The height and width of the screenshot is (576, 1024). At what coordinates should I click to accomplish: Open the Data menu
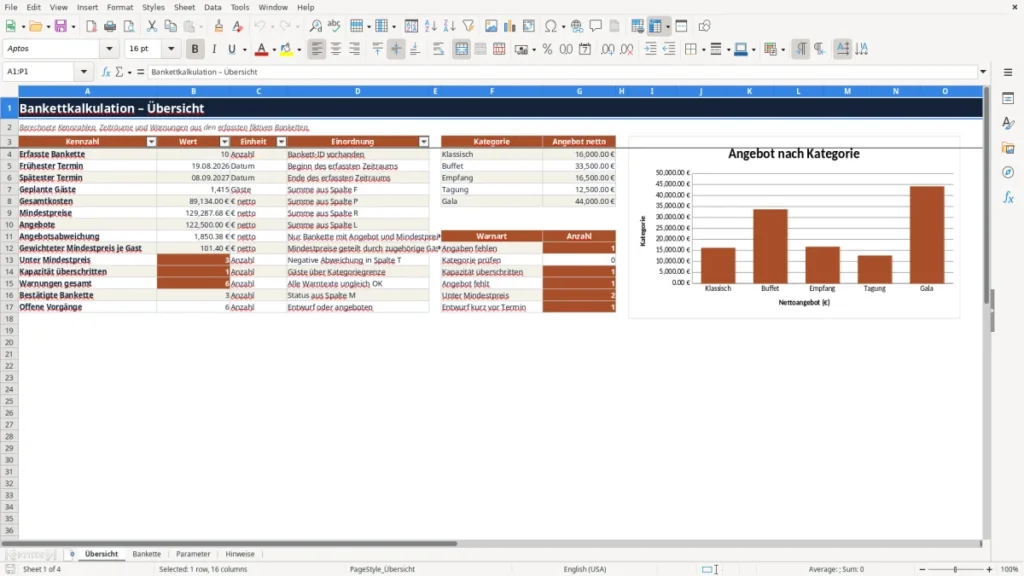pyautogui.click(x=213, y=7)
